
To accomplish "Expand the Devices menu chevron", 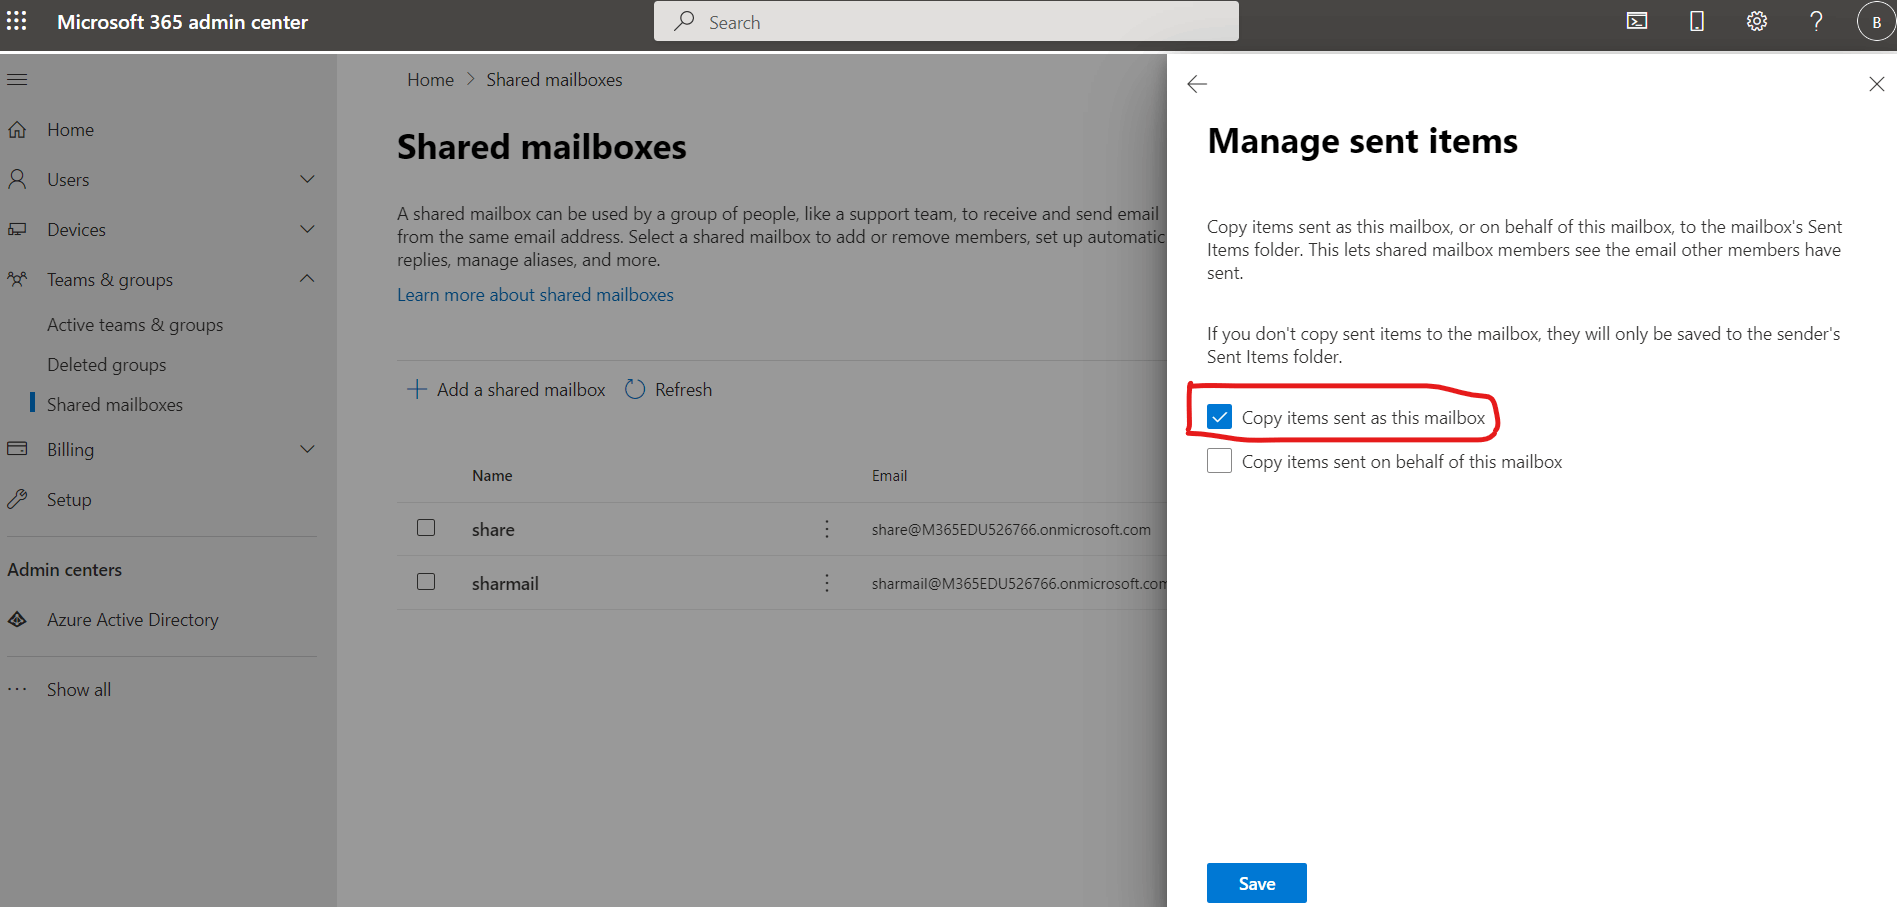I will pos(307,229).
